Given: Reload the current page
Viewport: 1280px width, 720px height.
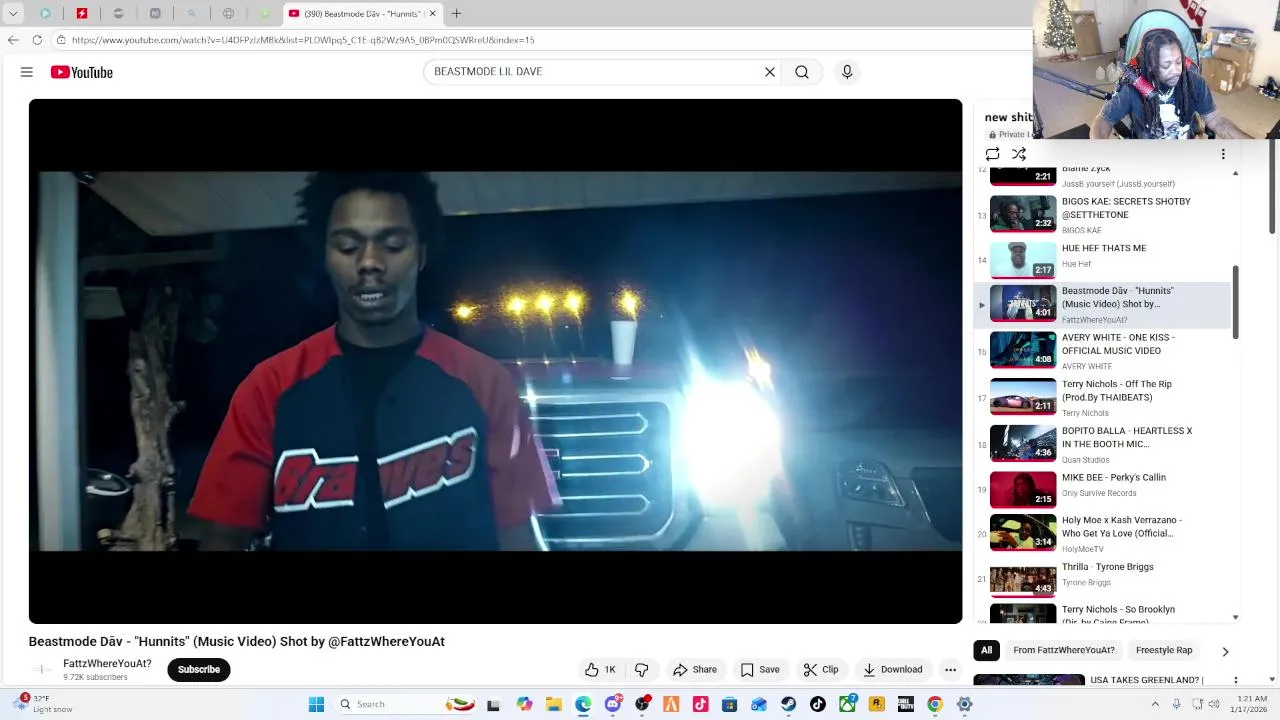Looking at the screenshot, I should click(x=37, y=40).
